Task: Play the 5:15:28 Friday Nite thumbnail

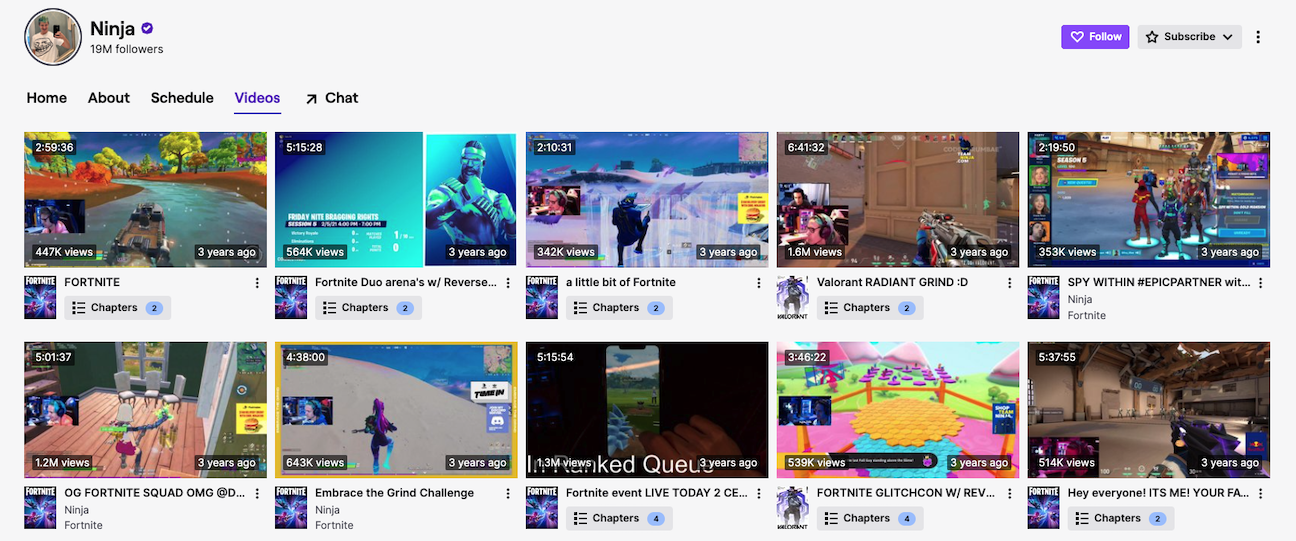Action: 396,200
